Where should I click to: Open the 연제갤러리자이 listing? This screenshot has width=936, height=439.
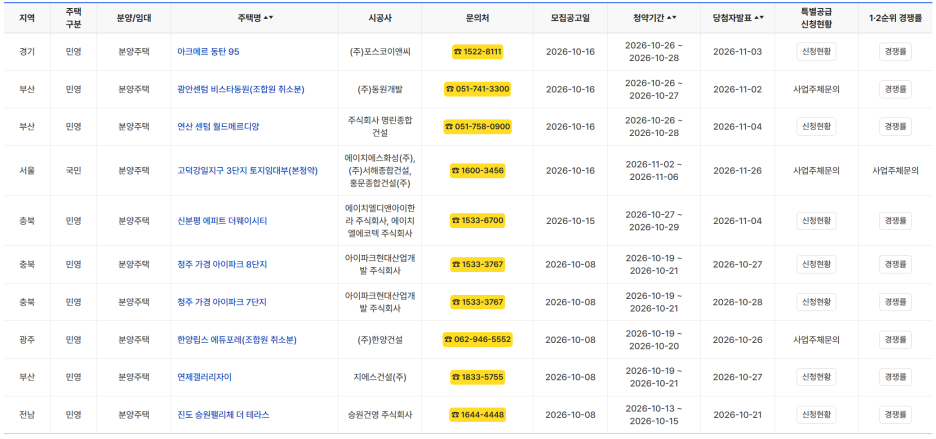204,377
